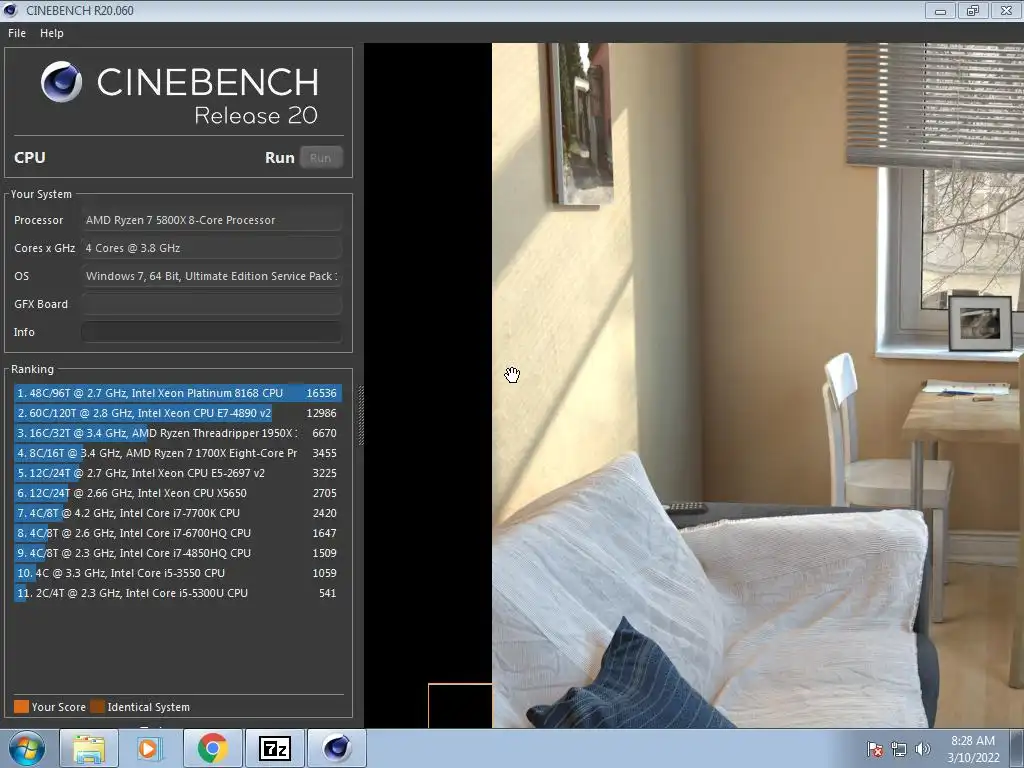This screenshot has height=768, width=1024.
Task: Click the Cinebench icon in the title bar
Action: [10, 10]
